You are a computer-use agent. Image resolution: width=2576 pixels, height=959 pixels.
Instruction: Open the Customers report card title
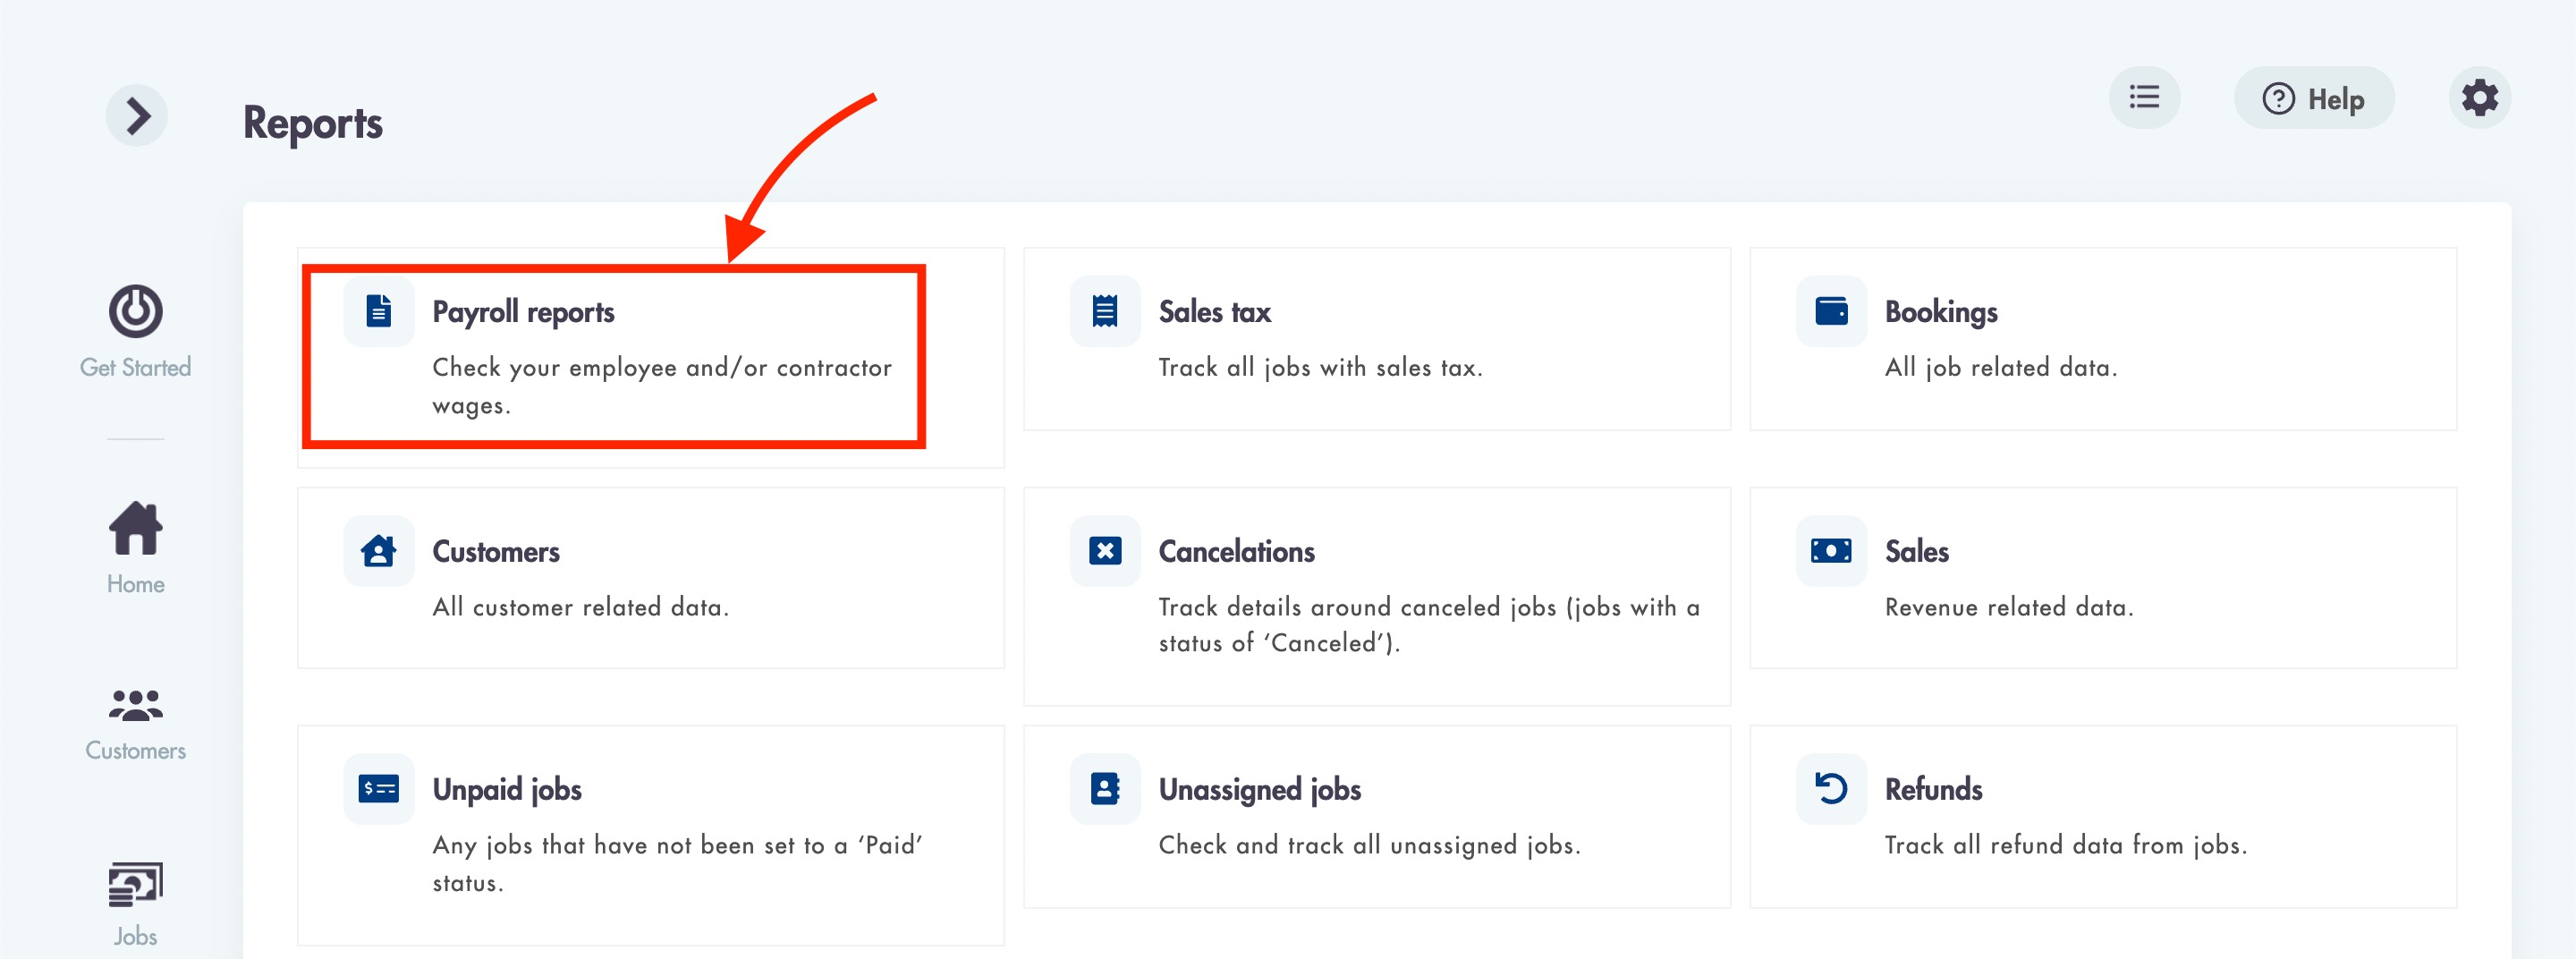click(x=496, y=551)
